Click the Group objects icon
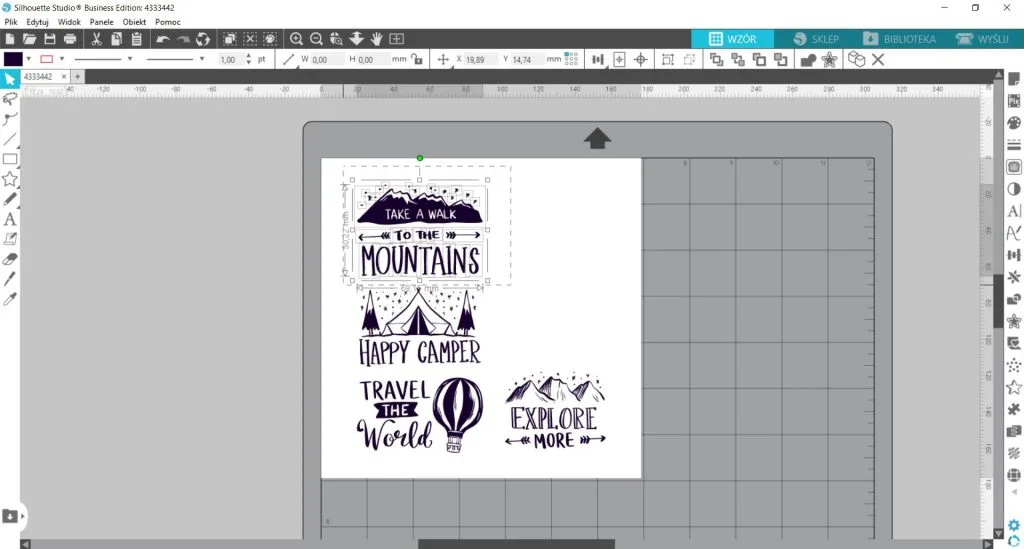 667,59
